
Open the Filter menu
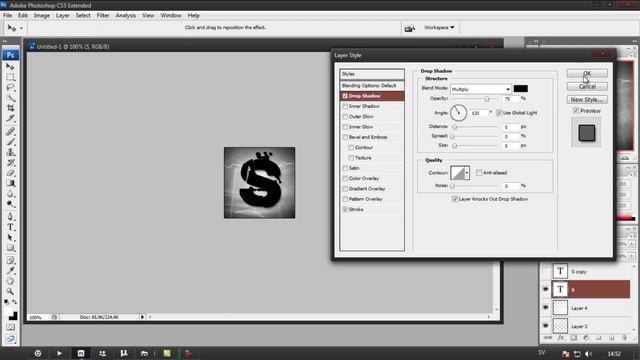[103, 16]
